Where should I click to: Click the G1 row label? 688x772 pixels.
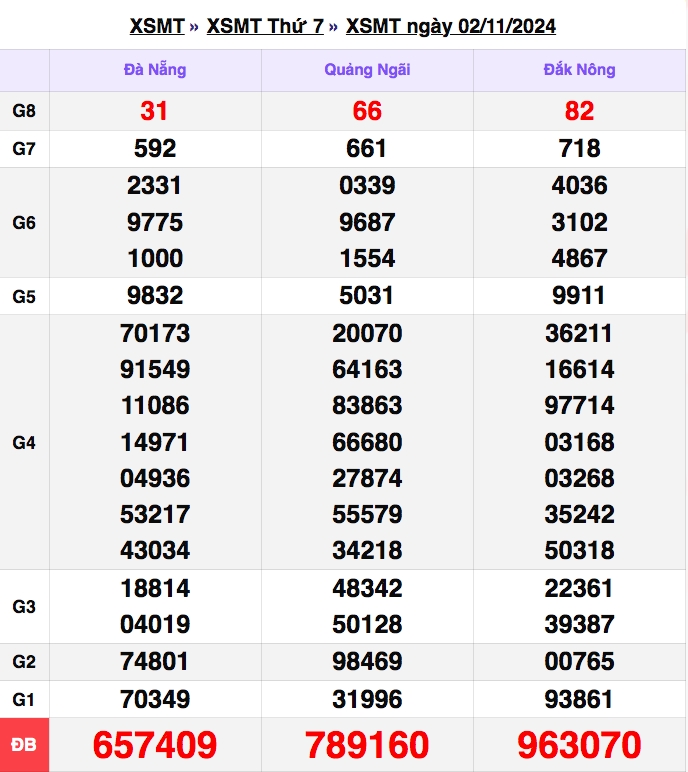click(24, 700)
